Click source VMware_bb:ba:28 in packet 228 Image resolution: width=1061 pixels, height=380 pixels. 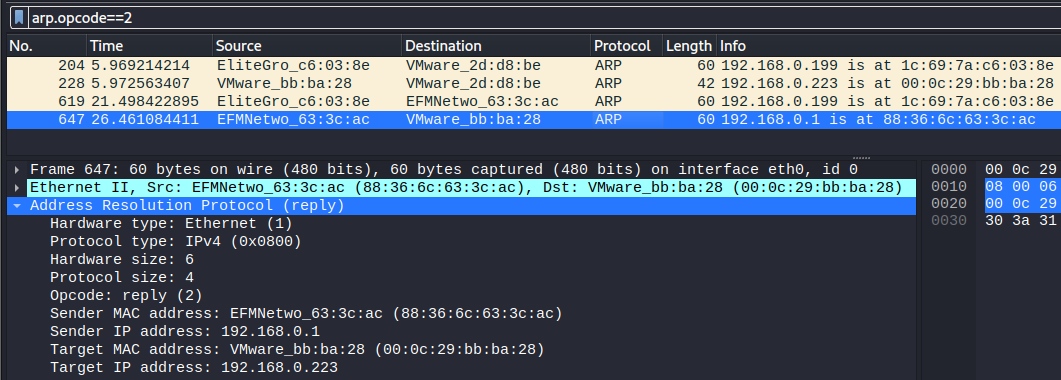click(x=284, y=84)
